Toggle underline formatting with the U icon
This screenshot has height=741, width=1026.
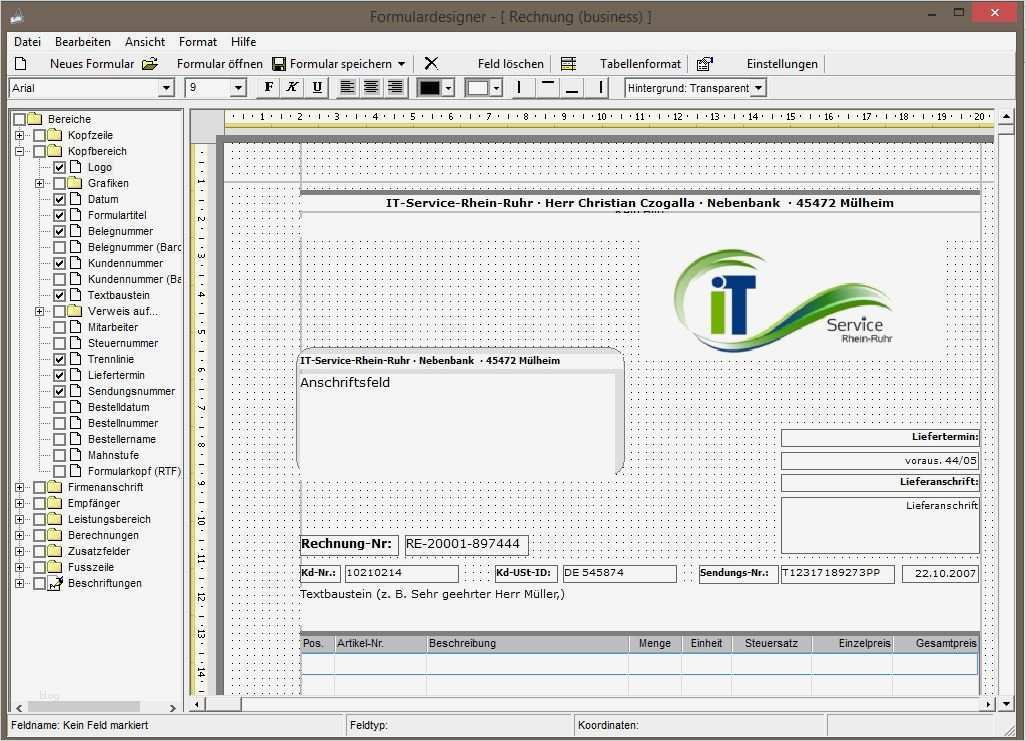click(315, 87)
